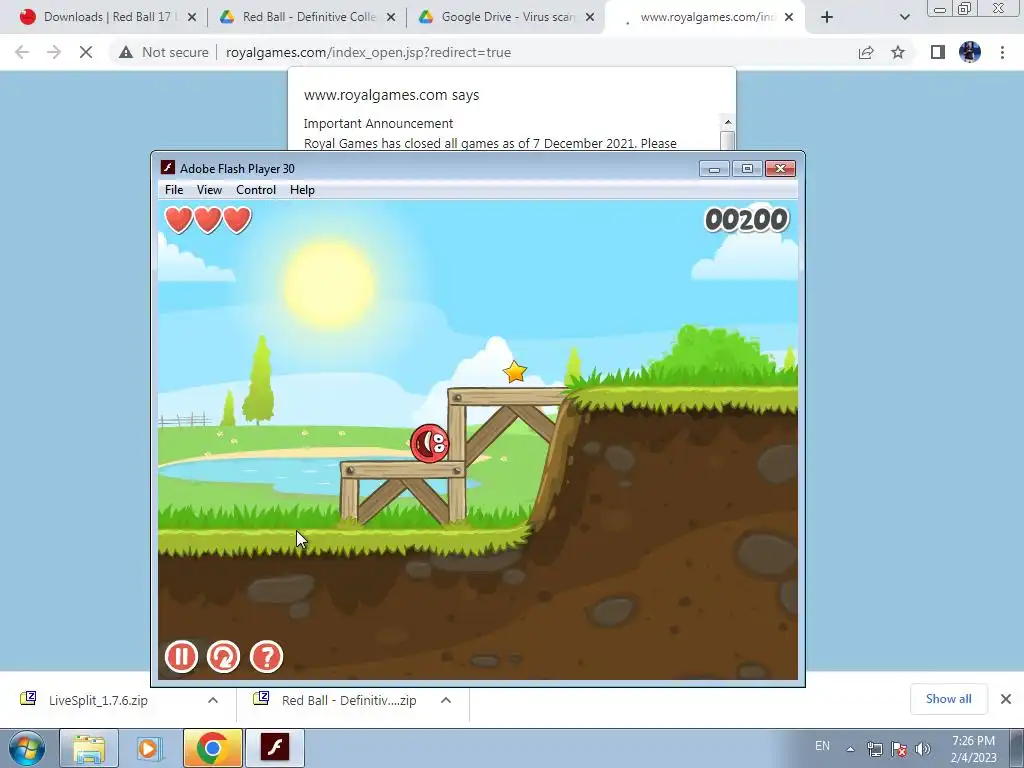The width and height of the screenshot is (1024, 768).
Task: Close the downloads bar
Action: [x=1006, y=699]
